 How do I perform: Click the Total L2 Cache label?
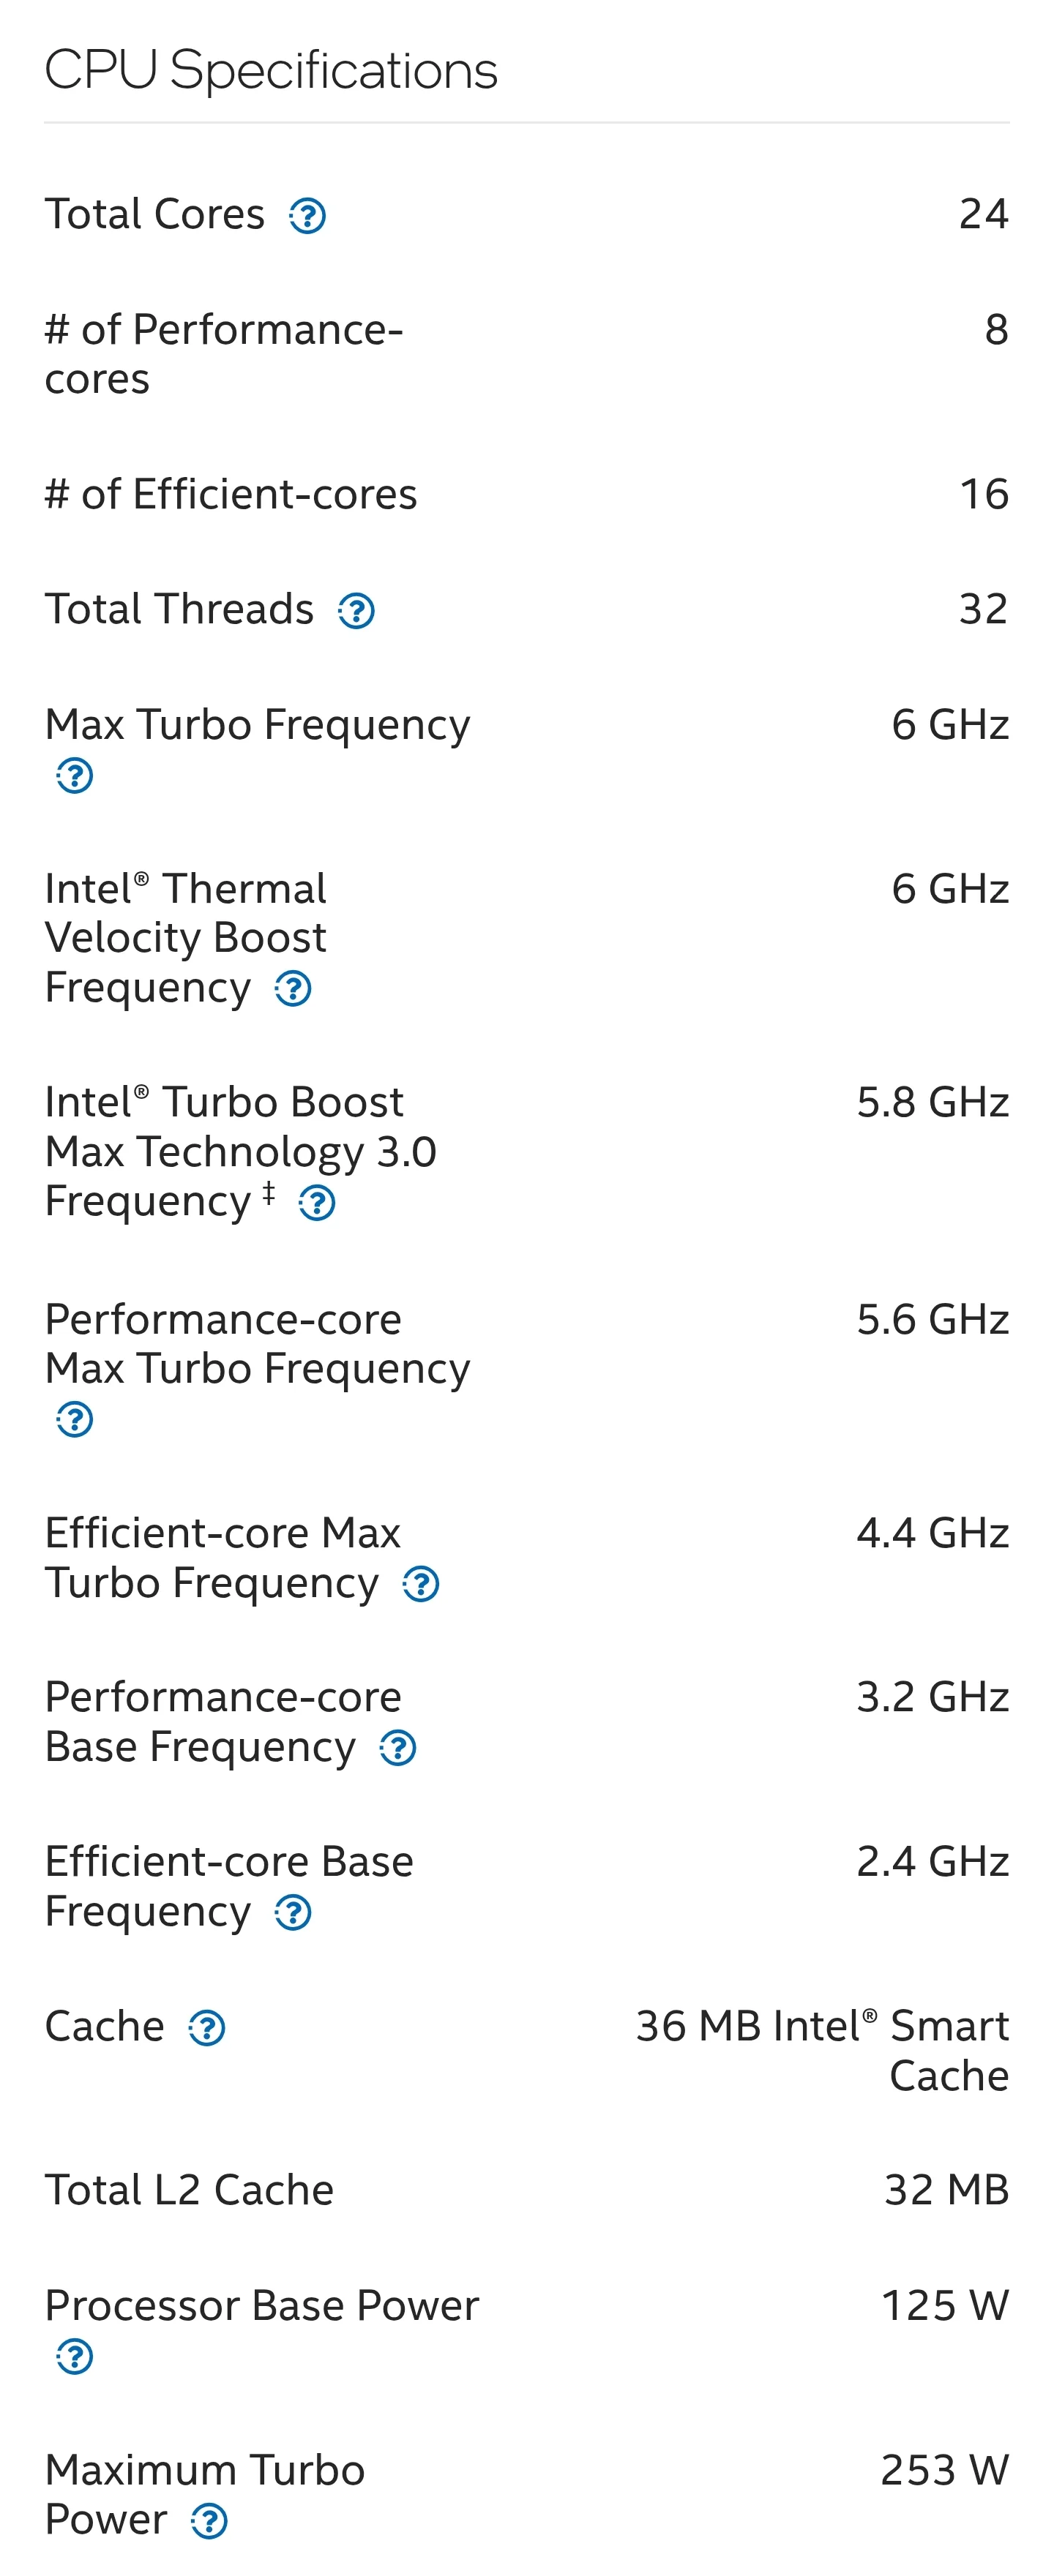(x=189, y=2190)
